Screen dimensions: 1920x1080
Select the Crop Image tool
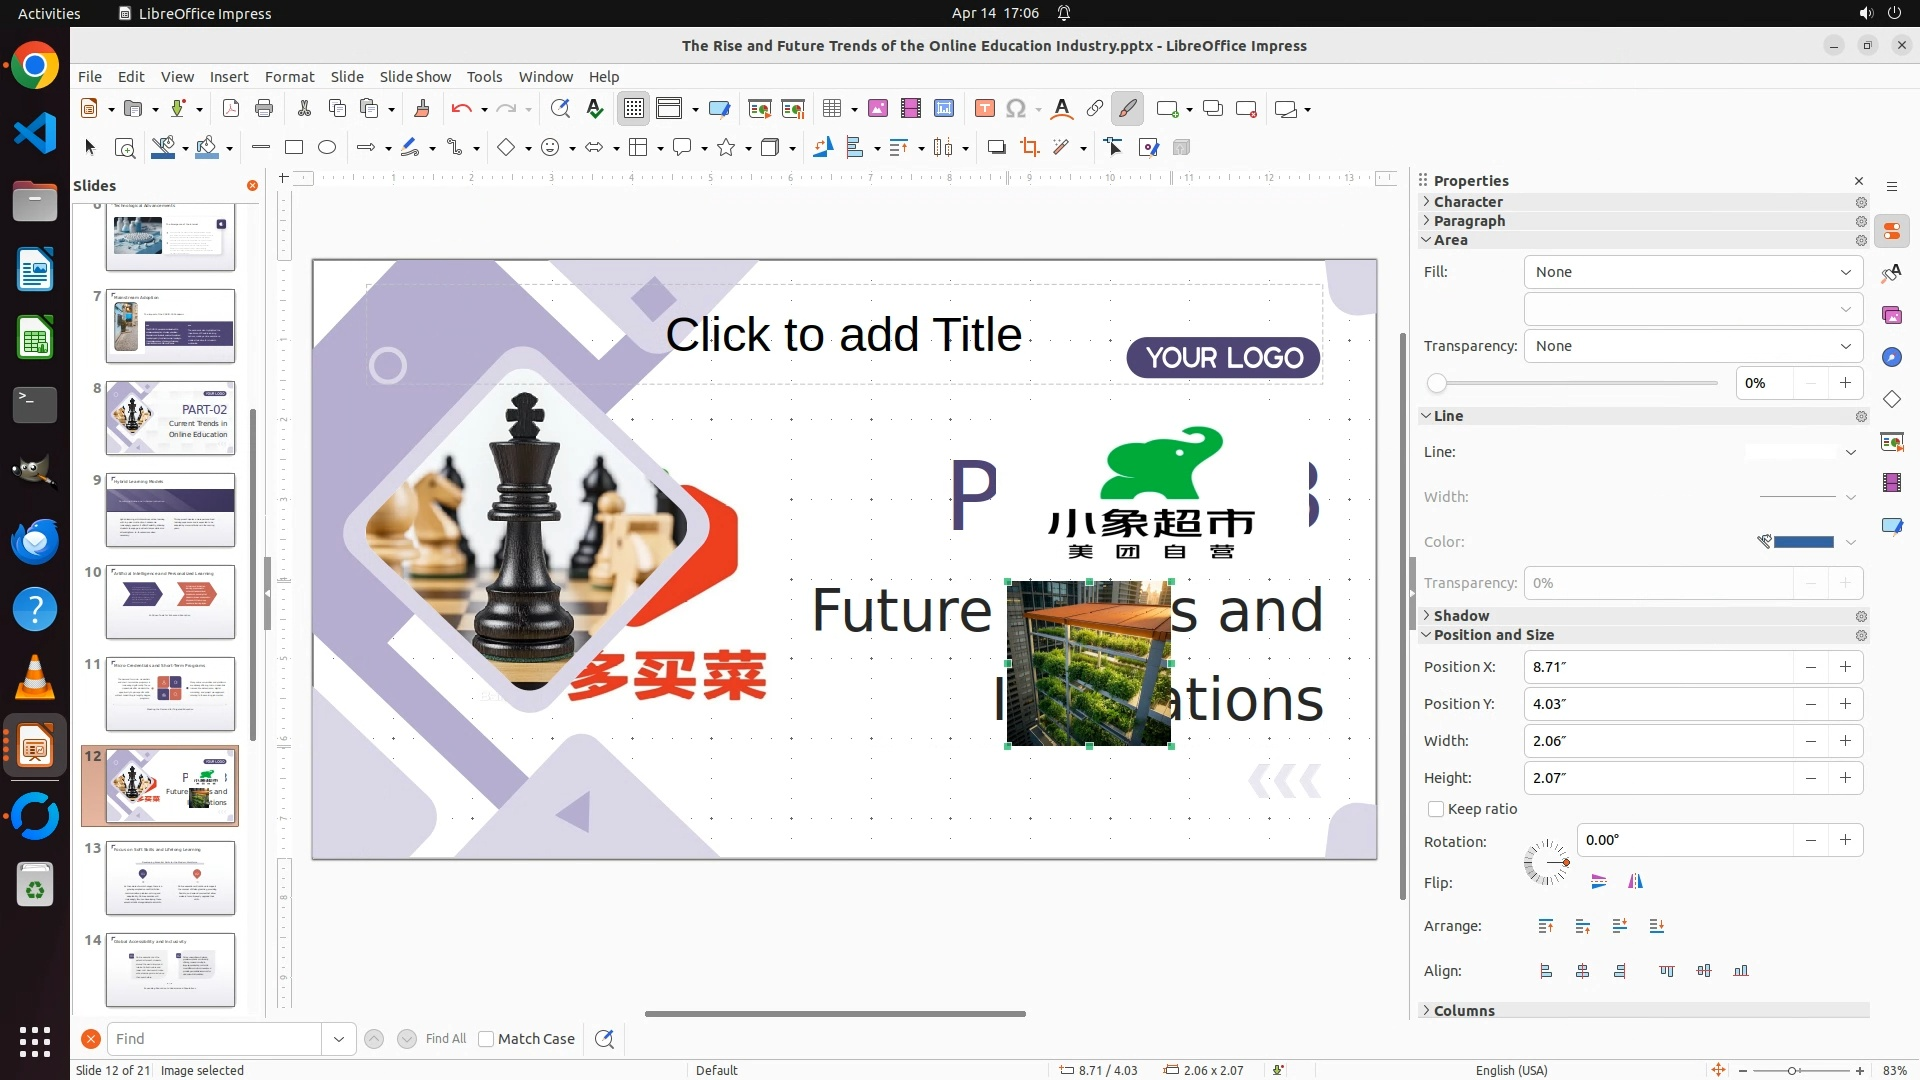(x=1029, y=148)
